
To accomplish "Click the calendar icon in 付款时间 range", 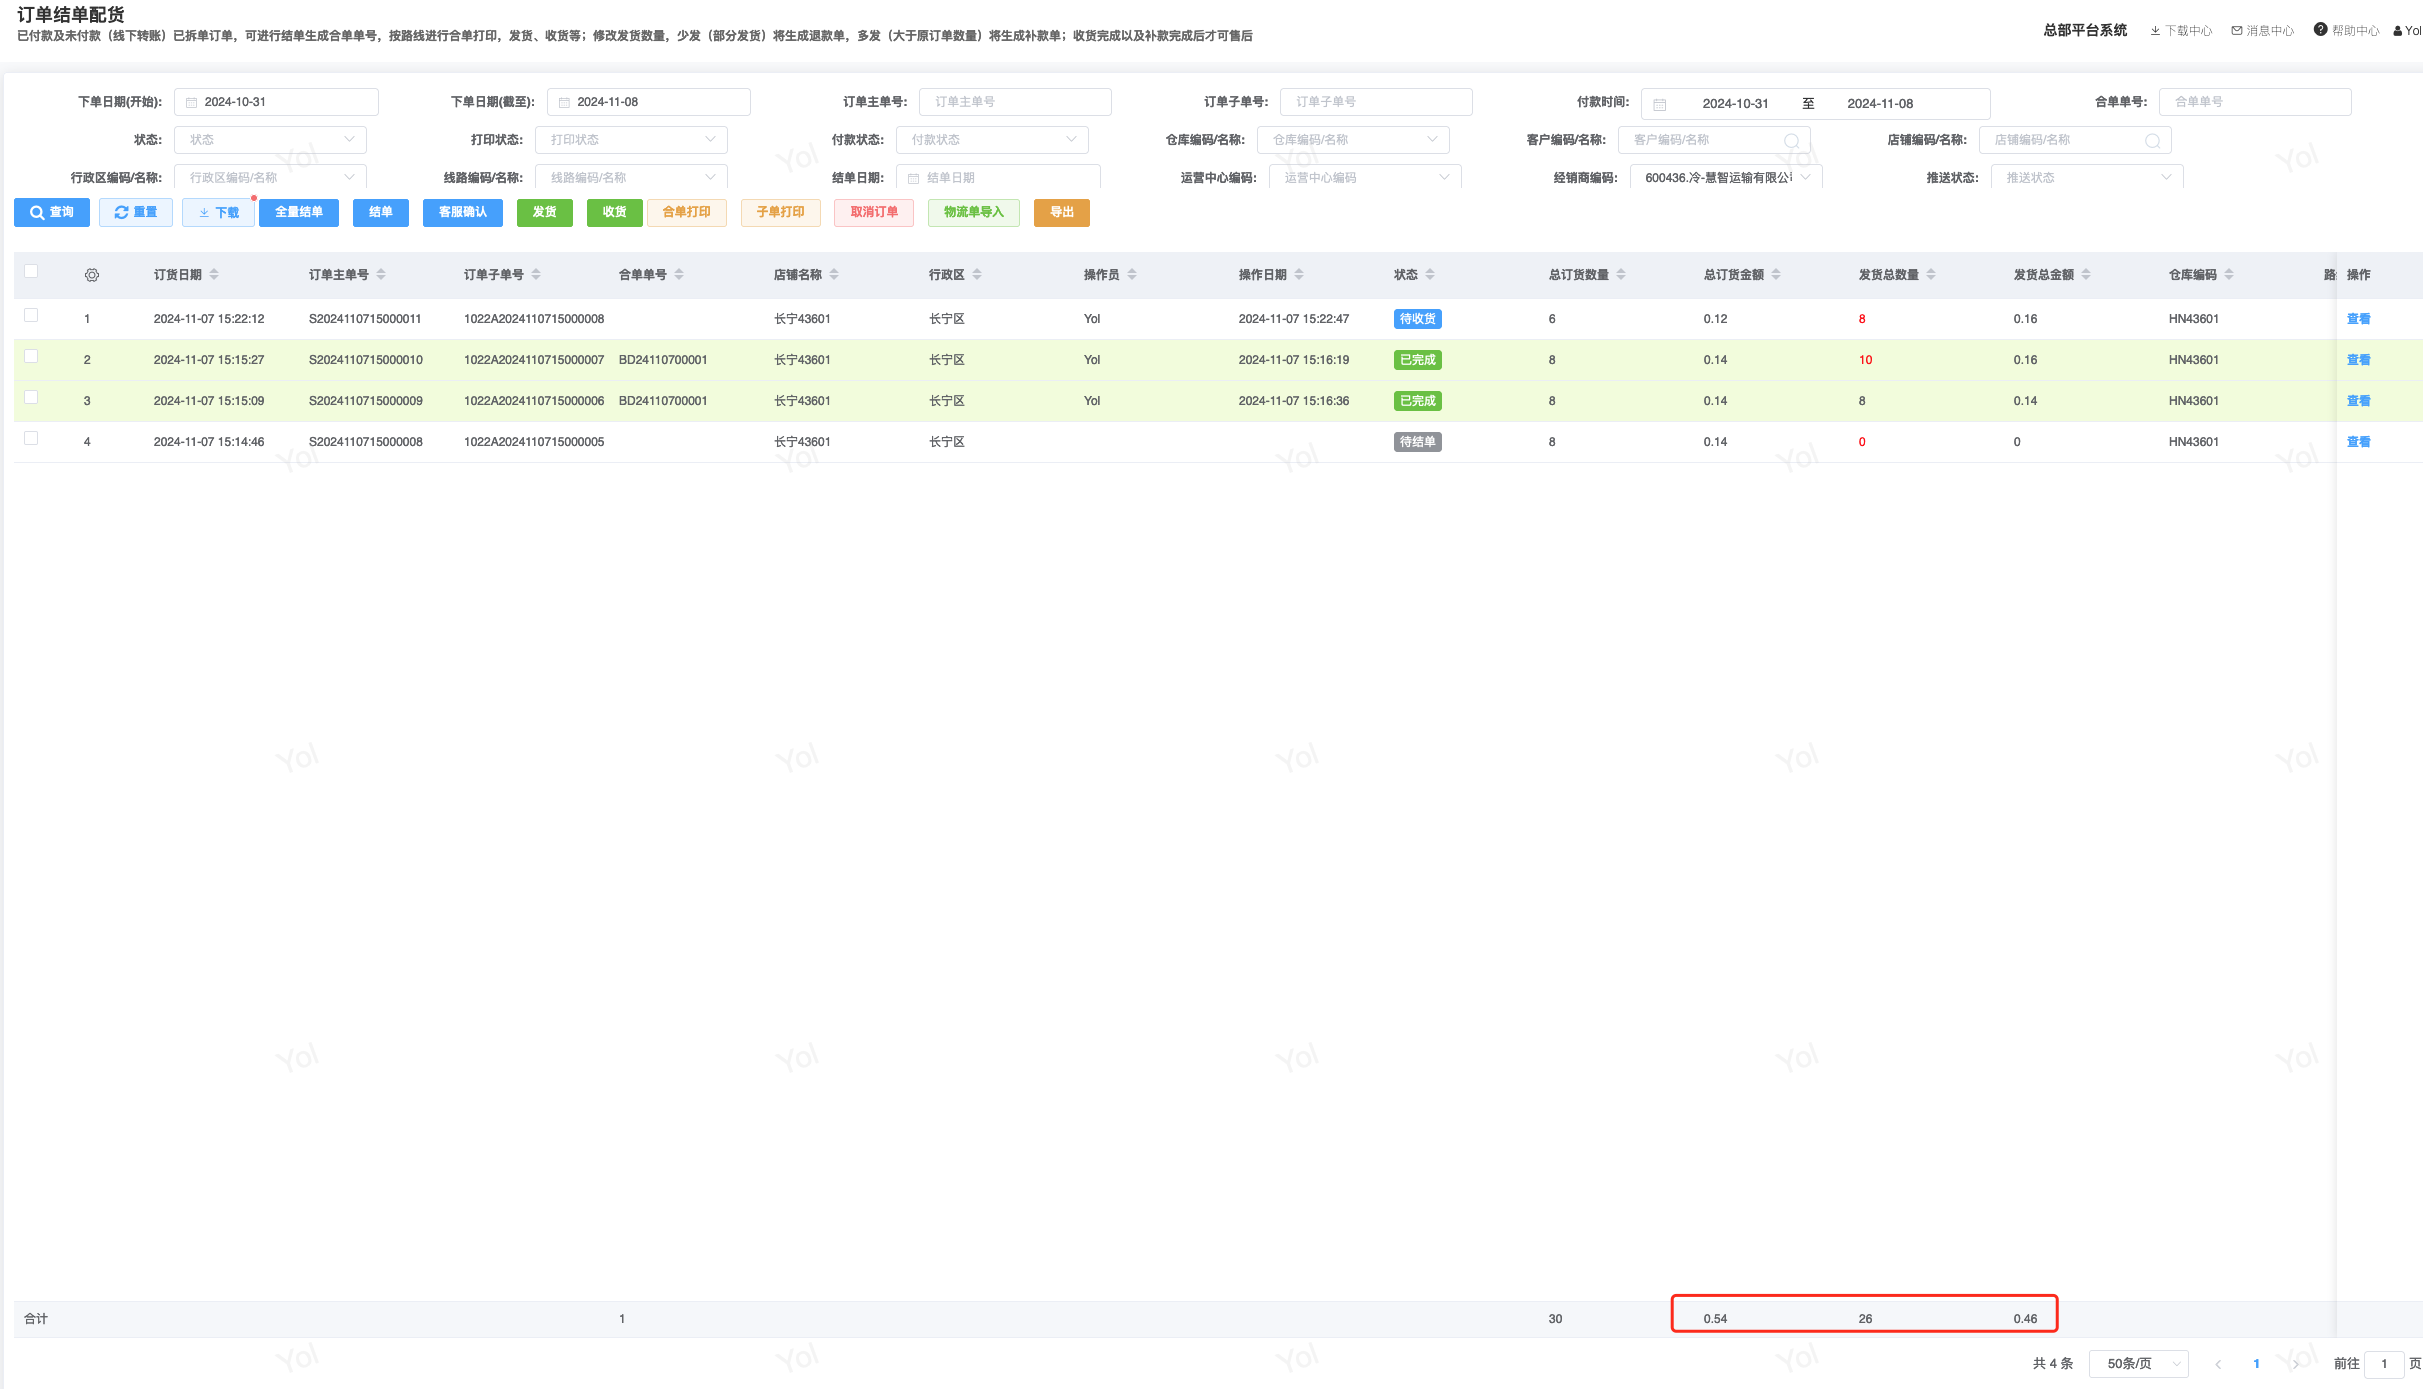I will [x=1660, y=104].
